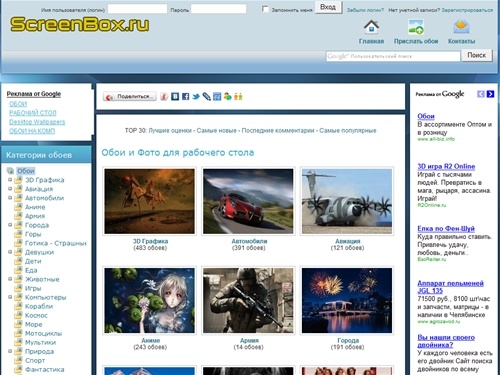The image size is (500, 375).
Task: Expand the Города tree node
Action: pos(10,225)
